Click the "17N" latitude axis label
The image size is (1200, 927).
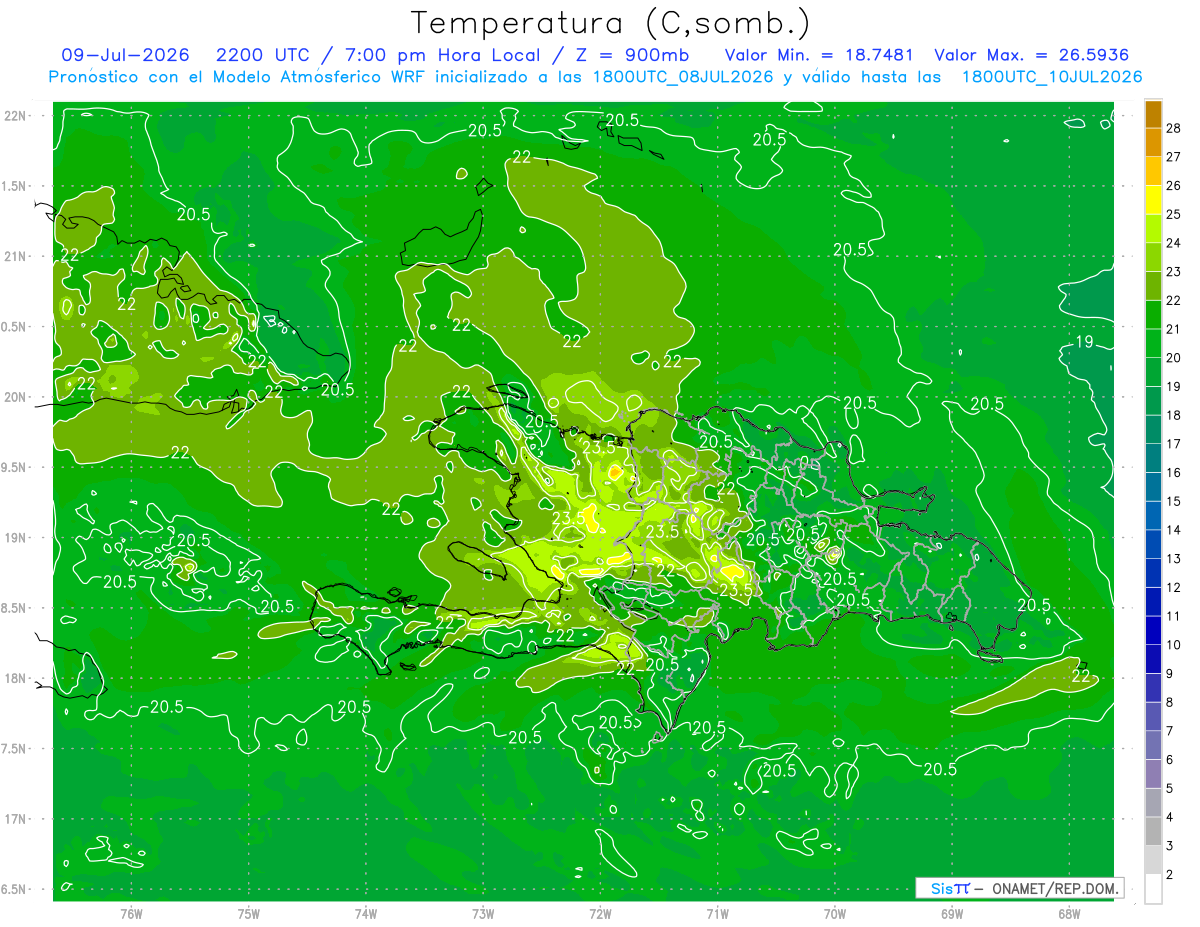pyautogui.click(x=16, y=819)
